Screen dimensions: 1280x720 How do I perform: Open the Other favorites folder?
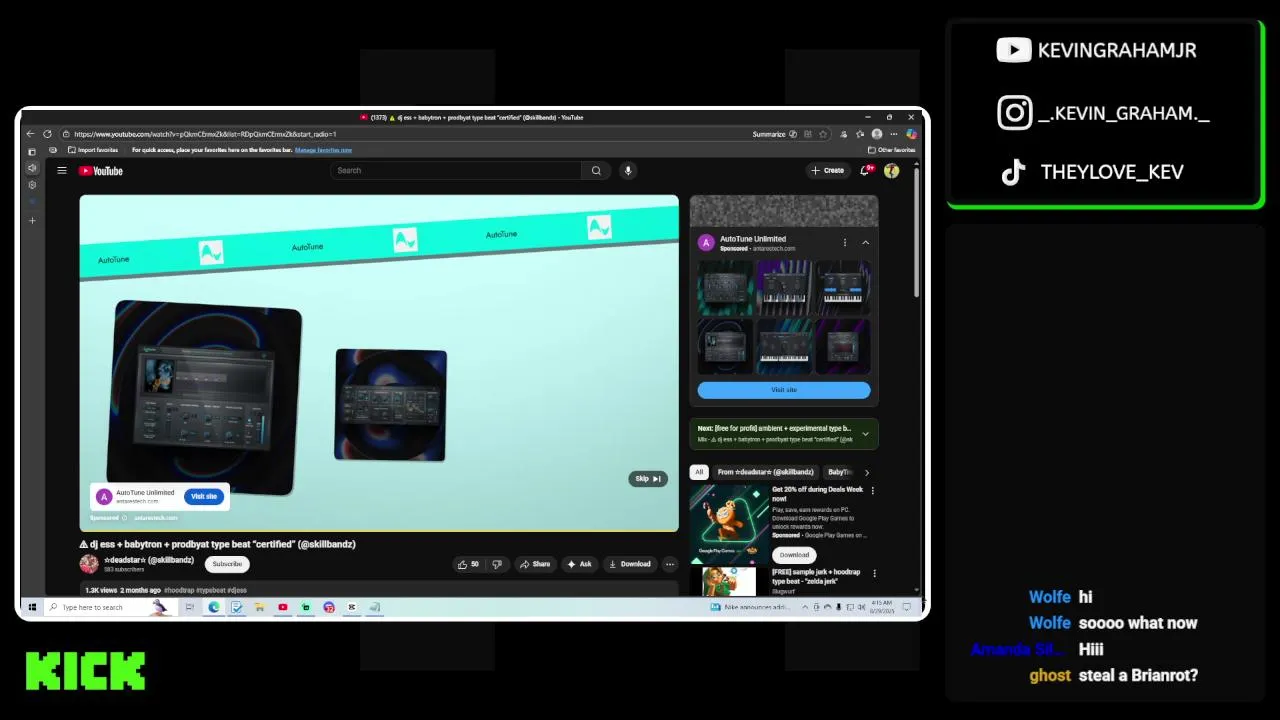click(x=892, y=150)
